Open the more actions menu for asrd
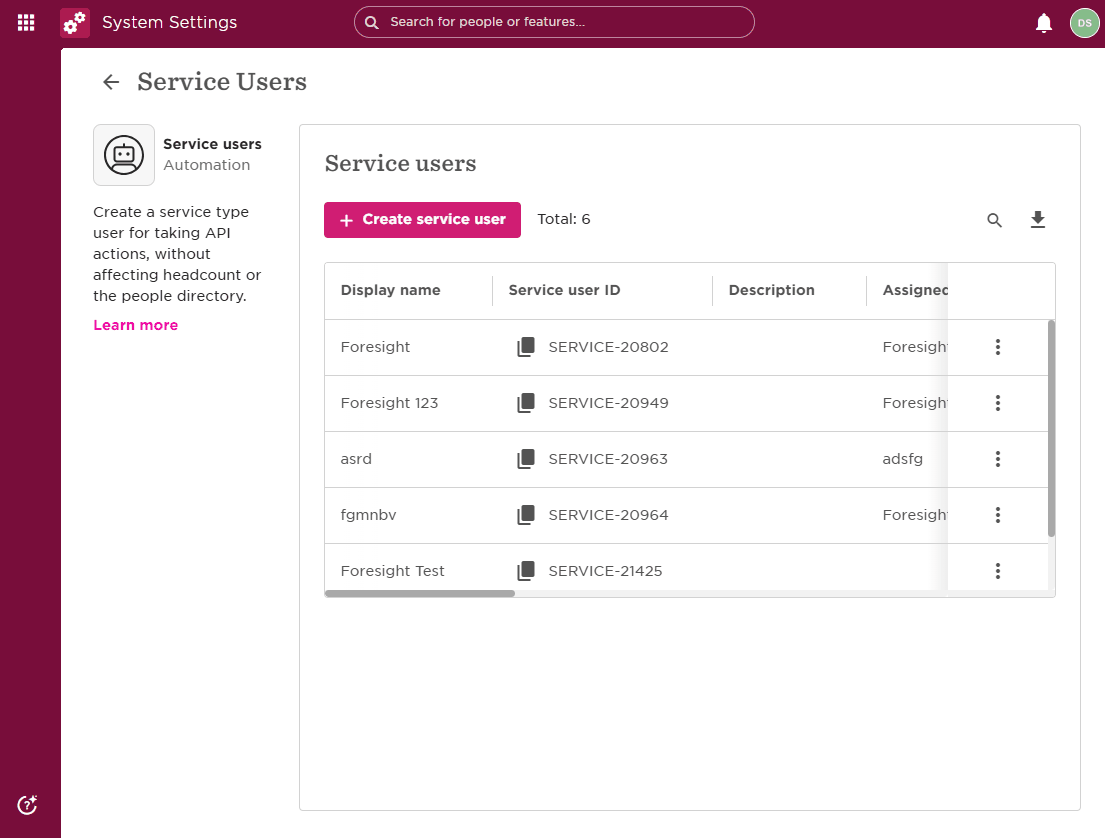1105x838 pixels. 998,459
